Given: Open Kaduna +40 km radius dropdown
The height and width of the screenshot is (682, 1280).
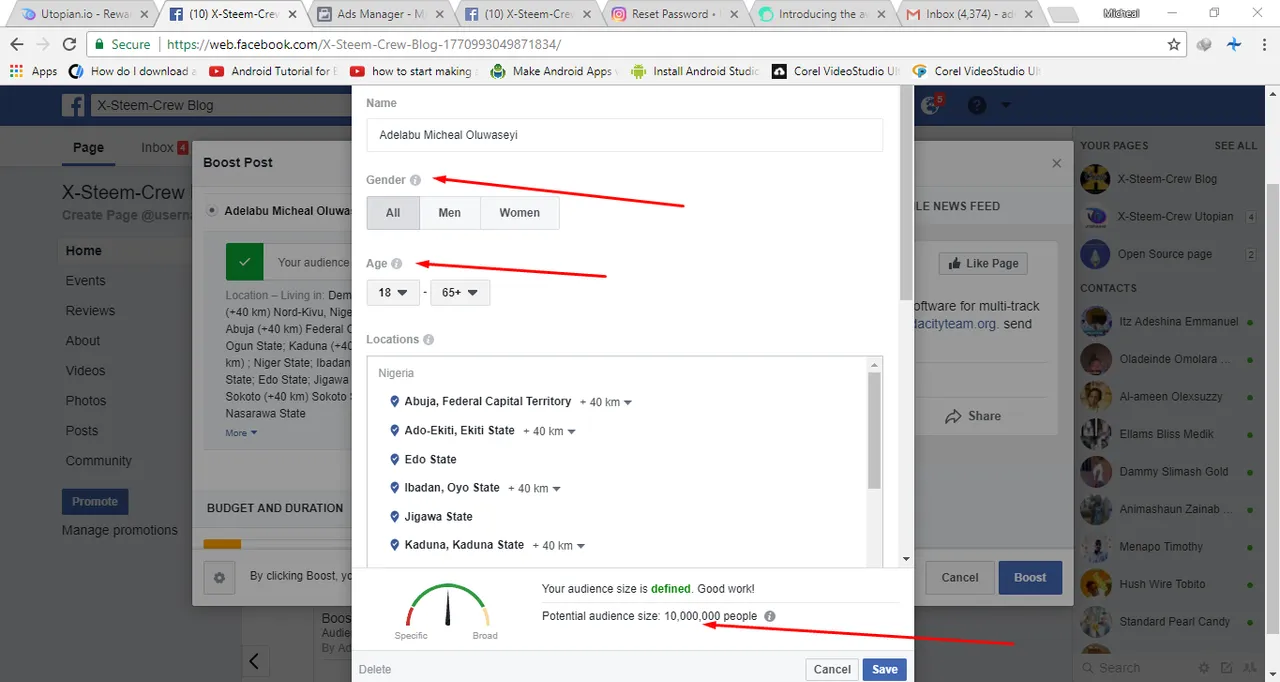Looking at the screenshot, I should point(558,546).
